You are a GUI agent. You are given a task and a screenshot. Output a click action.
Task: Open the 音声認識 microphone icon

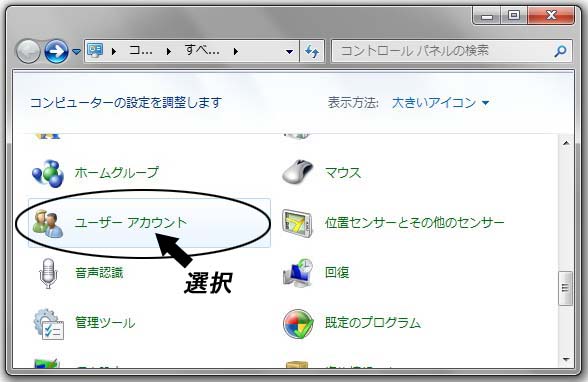click(x=48, y=273)
